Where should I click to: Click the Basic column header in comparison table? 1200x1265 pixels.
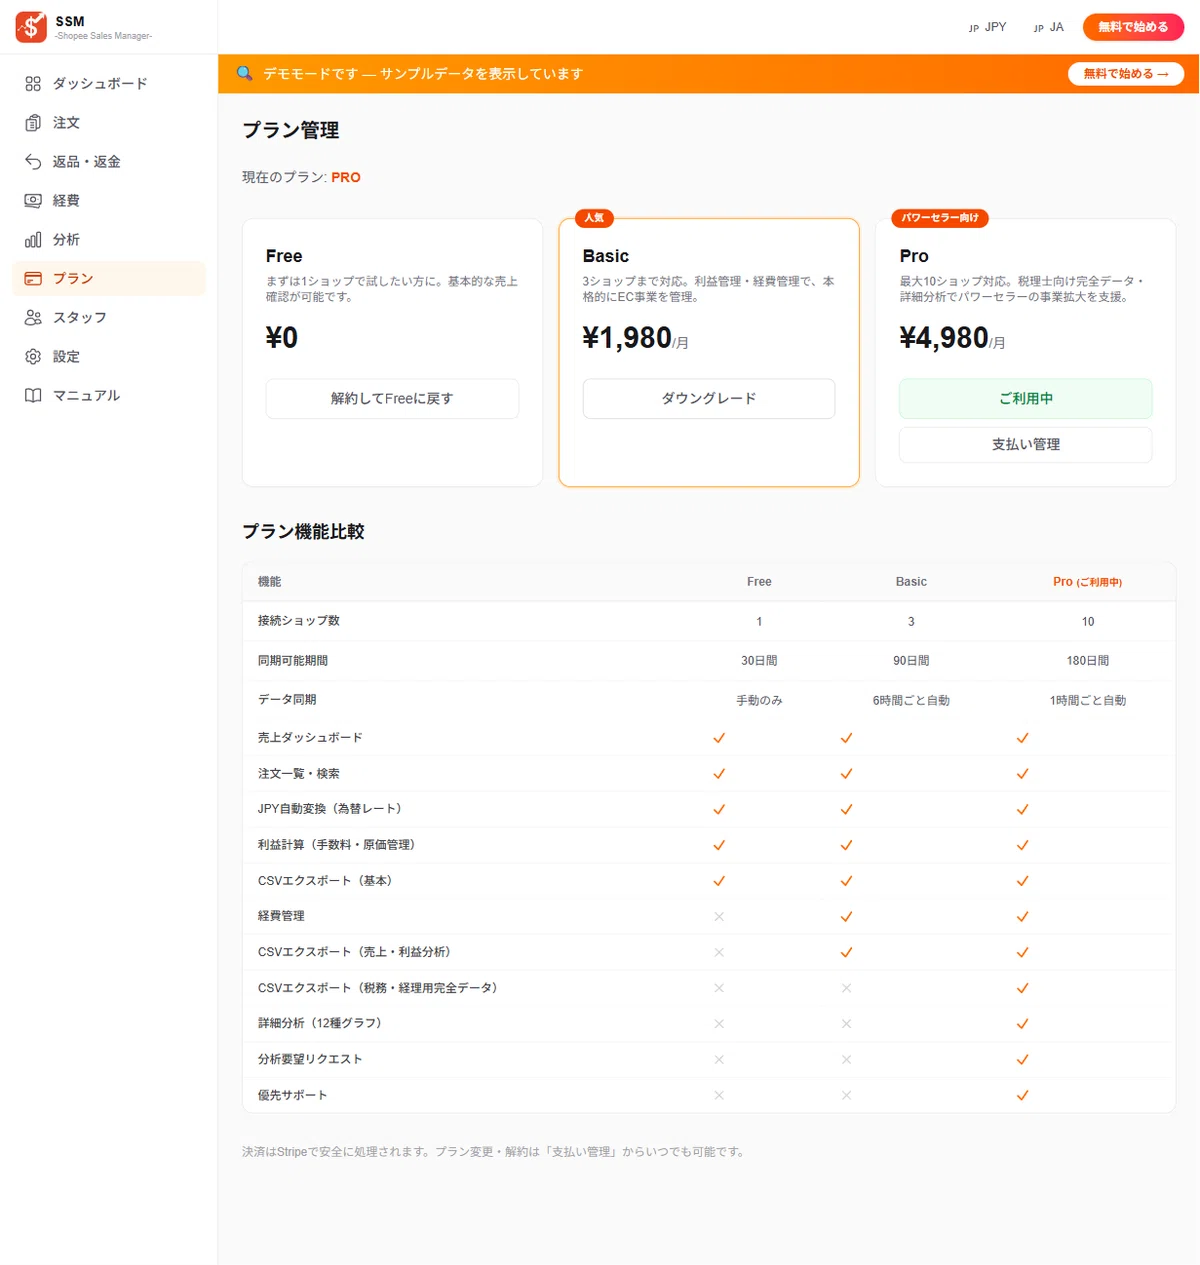click(911, 582)
